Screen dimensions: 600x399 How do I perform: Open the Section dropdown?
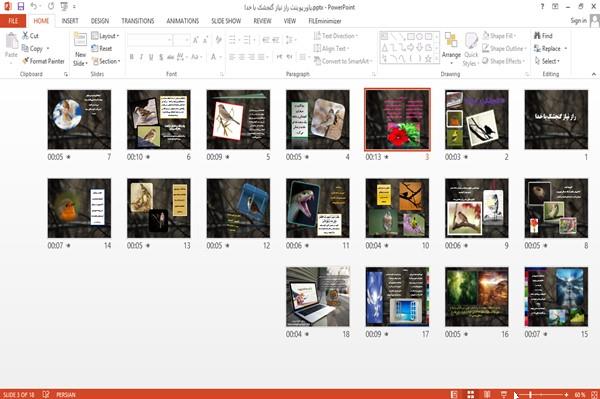[106, 61]
